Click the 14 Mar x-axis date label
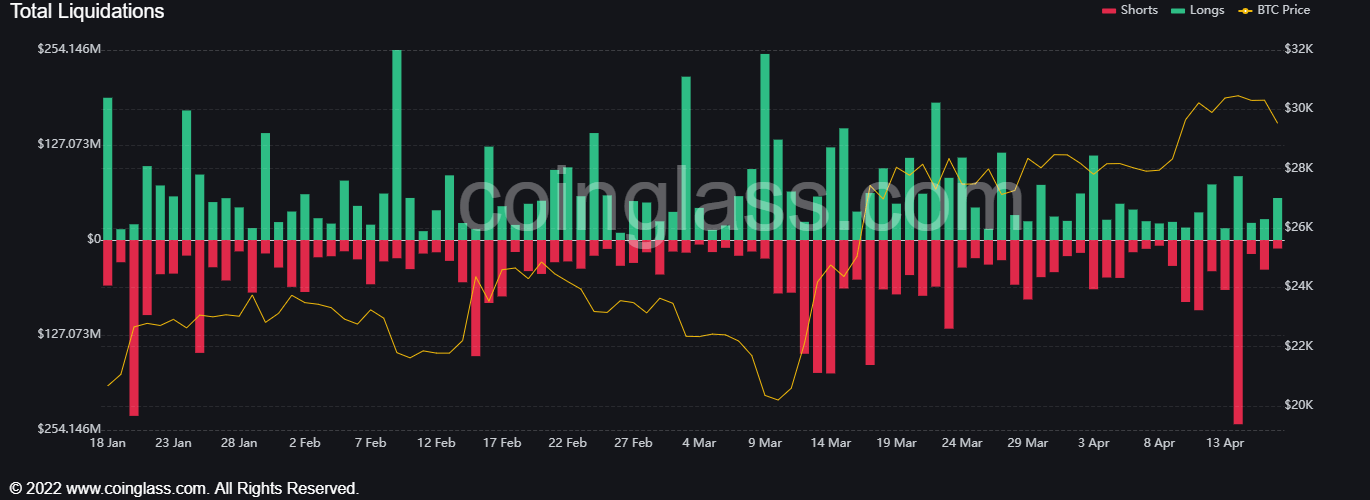Screen dimensions: 1370x500 pos(830,442)
